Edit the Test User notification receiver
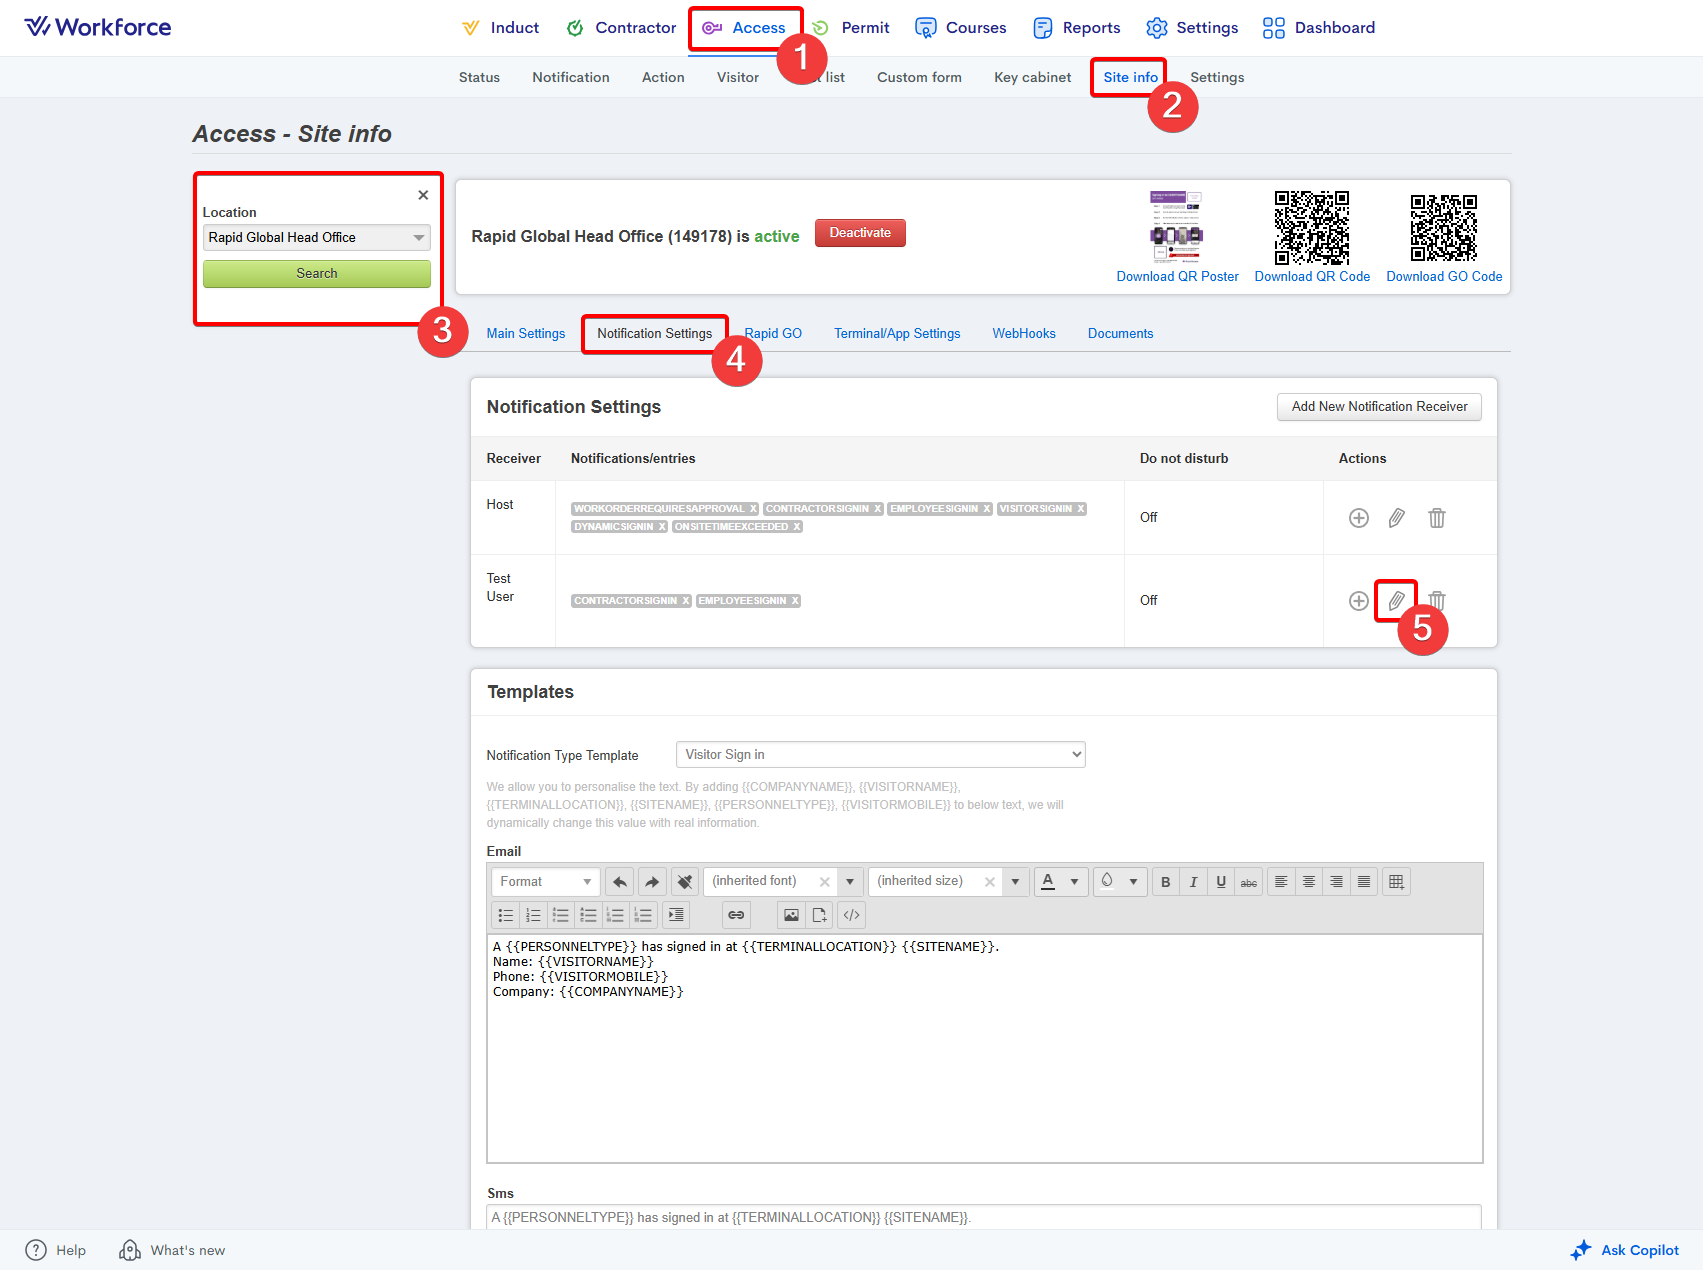1703x1270 pixels. coord(1396,601)
